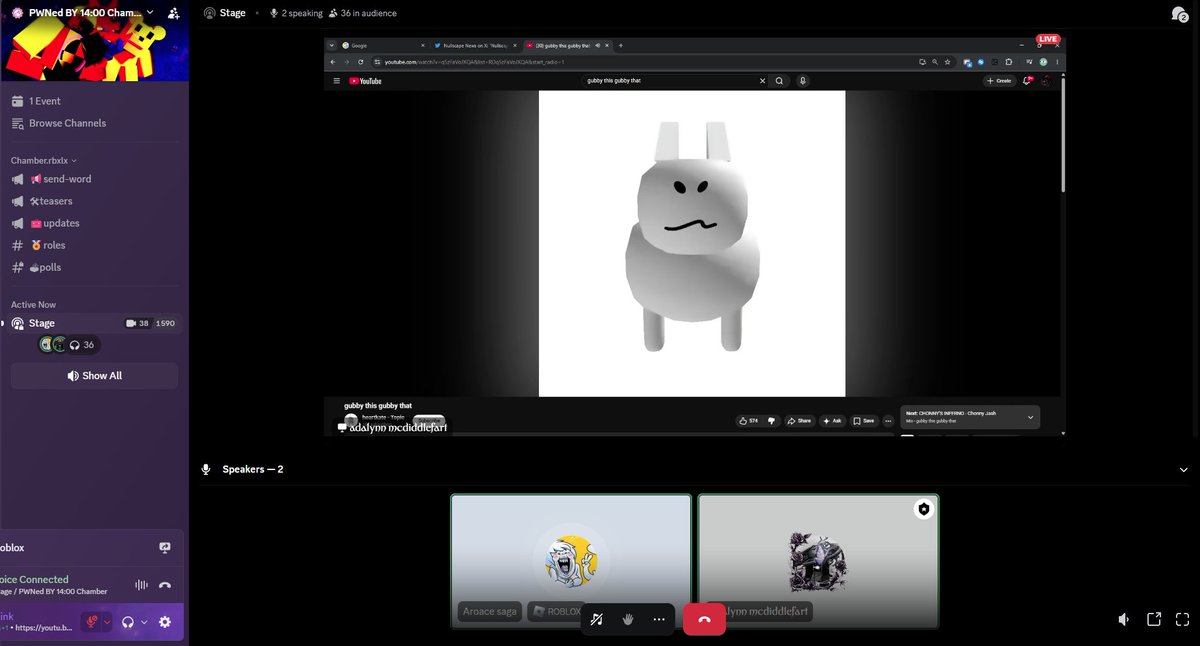
Task: Collapse the Chamber.rbxlx category
Action: (44, 160)
